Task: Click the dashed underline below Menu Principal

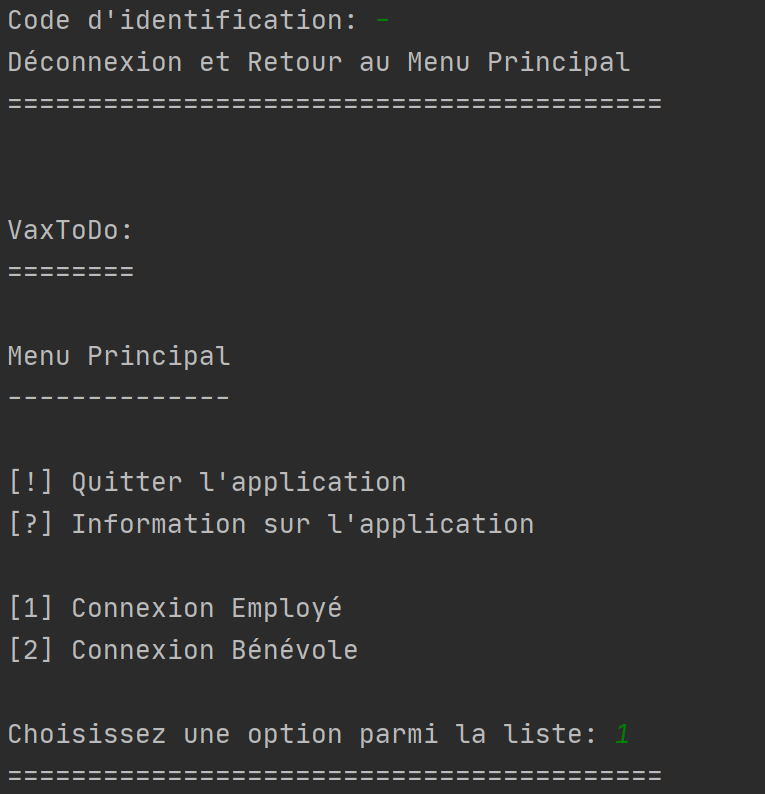Action: [119, 398]
